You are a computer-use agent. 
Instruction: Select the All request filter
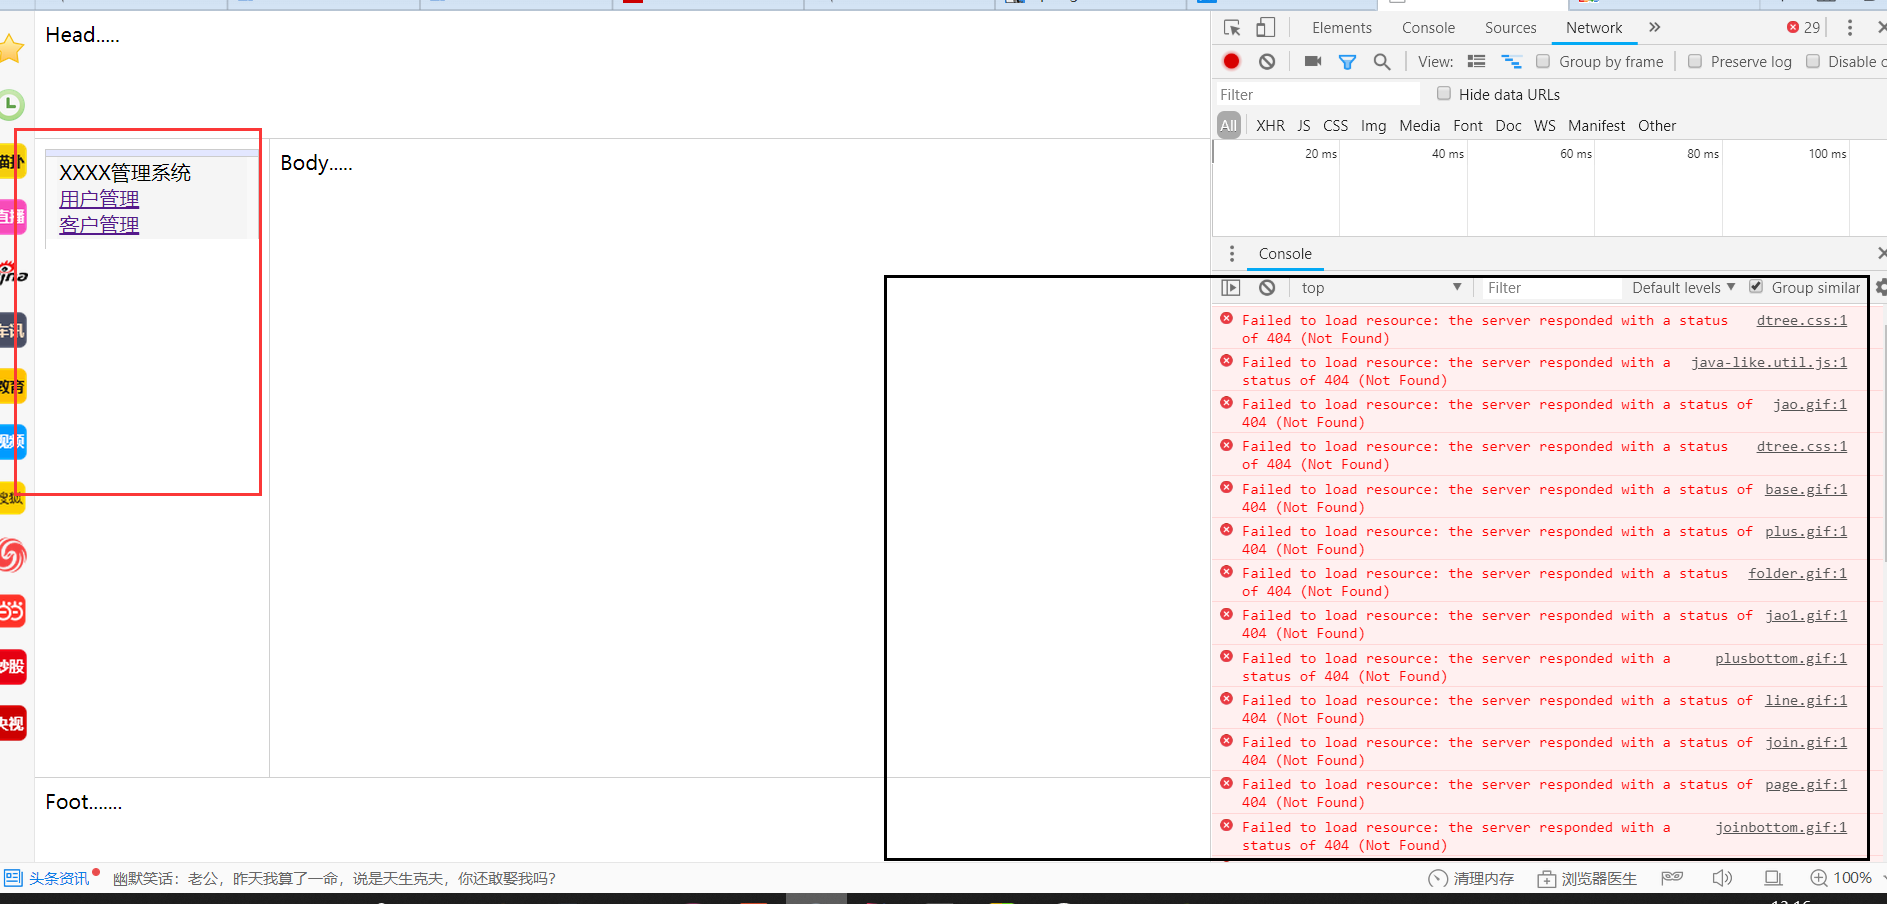(1229, 126)
